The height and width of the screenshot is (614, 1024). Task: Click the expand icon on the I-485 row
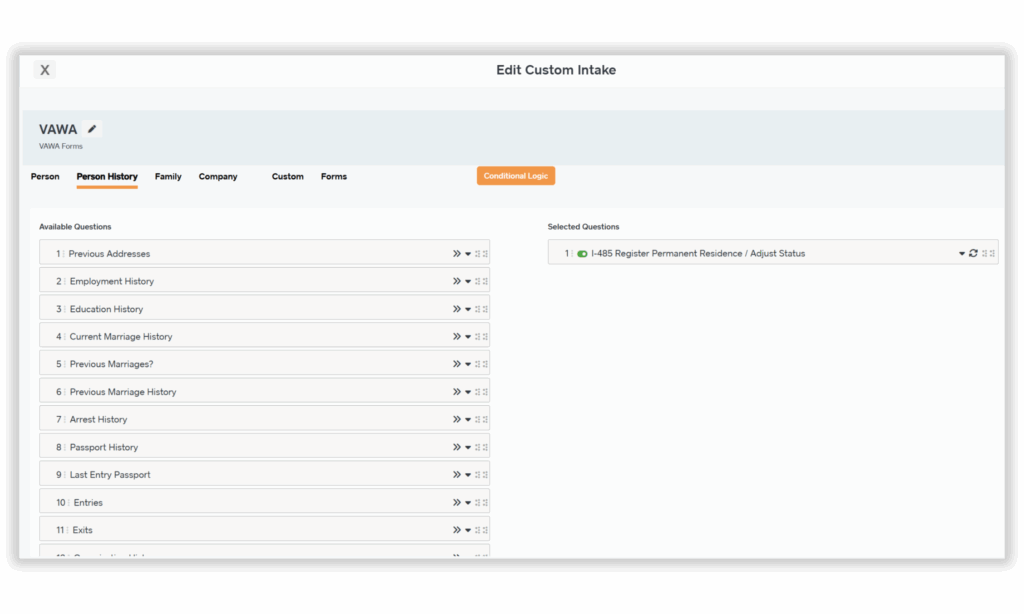984,253
